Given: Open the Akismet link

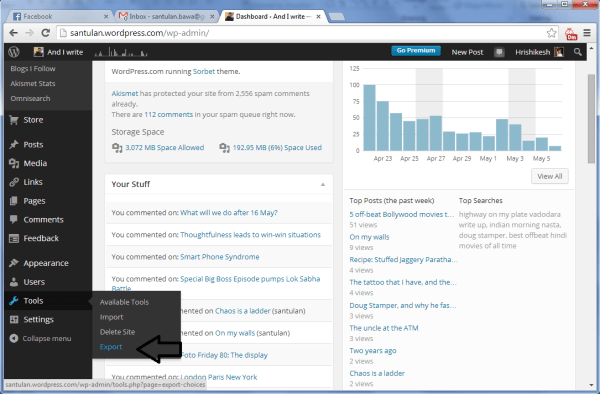Looking at the screenshot, I should (x=125, y=93).
